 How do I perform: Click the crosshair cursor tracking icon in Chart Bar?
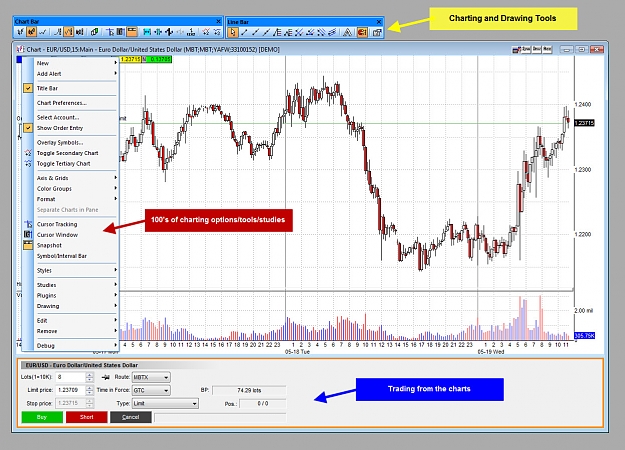(110, 32)
